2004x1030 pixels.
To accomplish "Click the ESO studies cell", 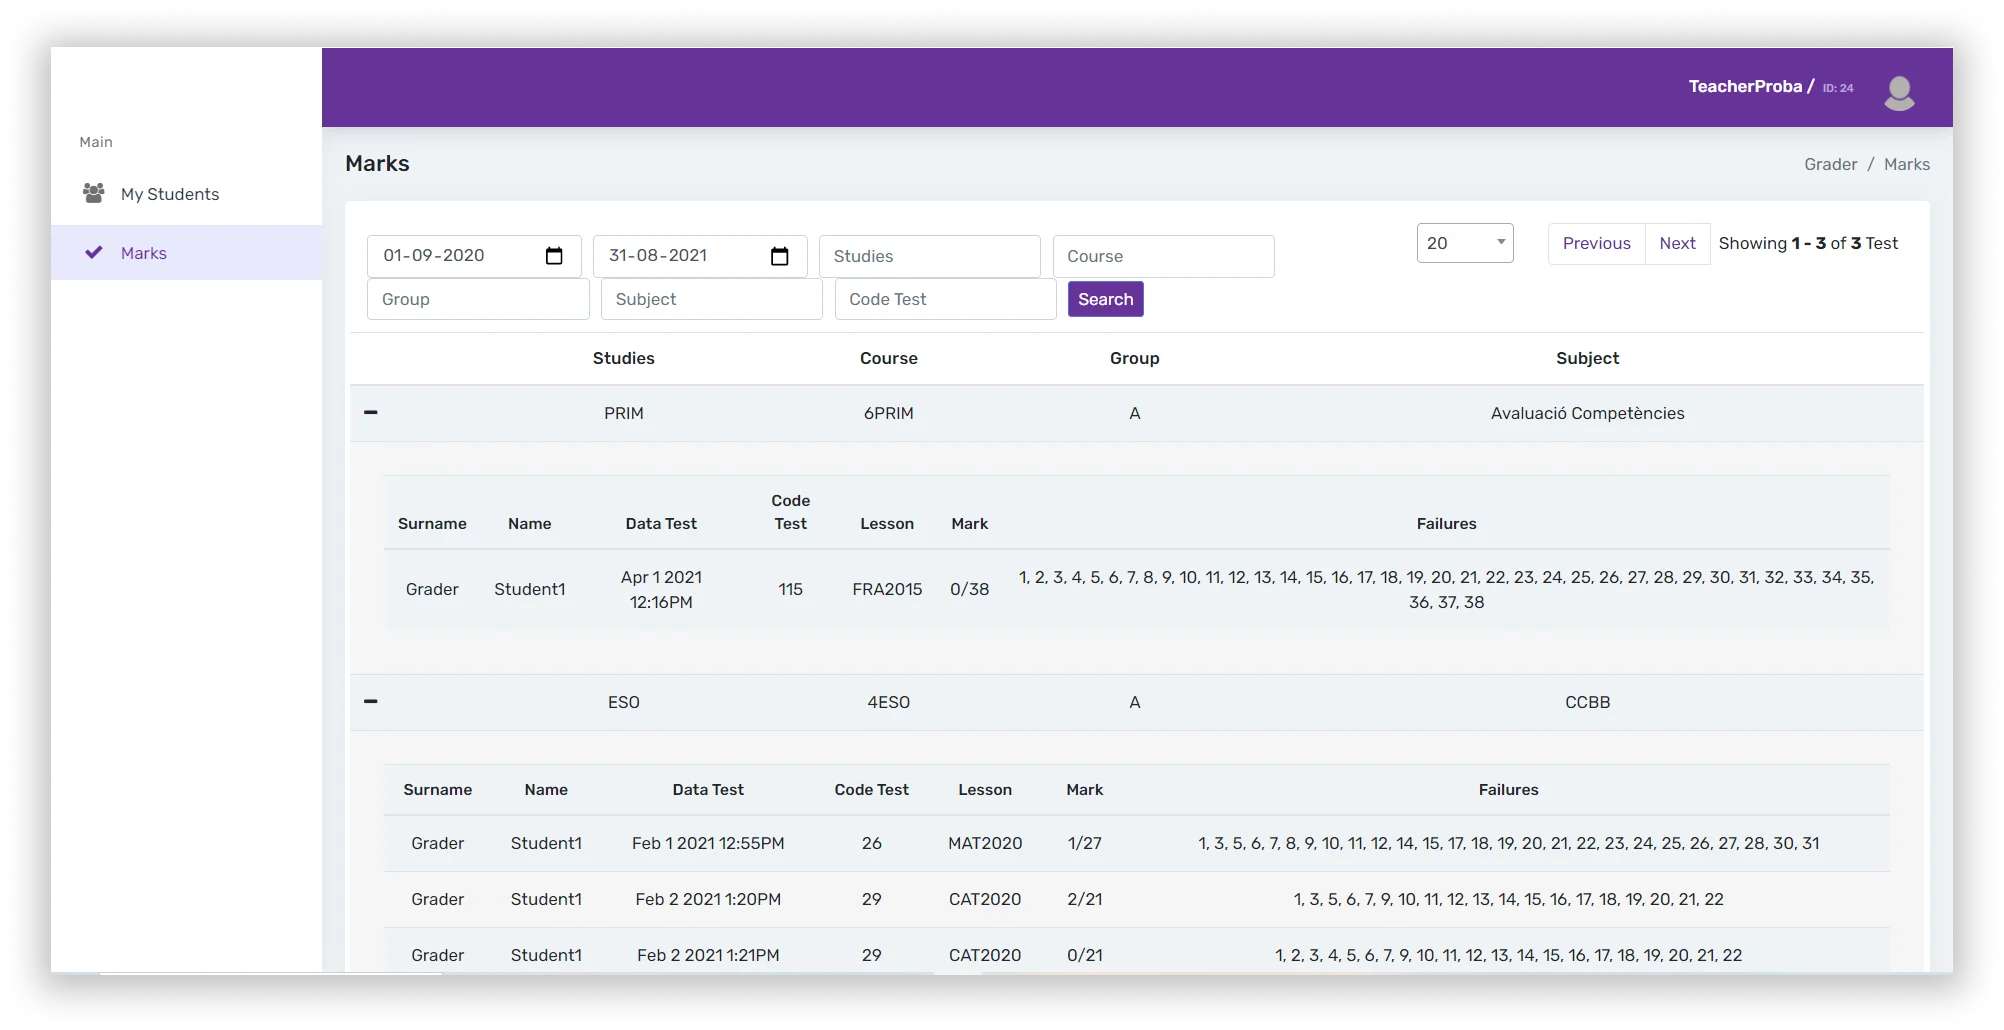I will 623,702.
